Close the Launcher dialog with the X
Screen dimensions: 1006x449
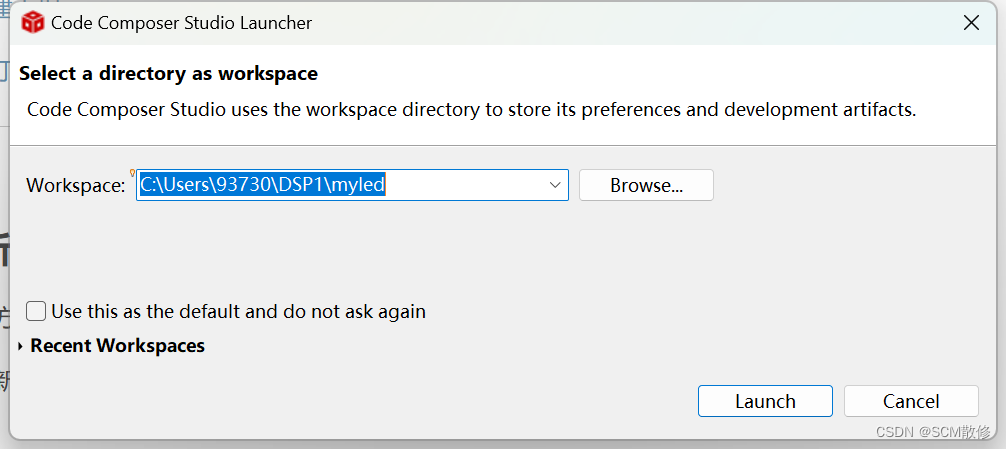point(971,23)
